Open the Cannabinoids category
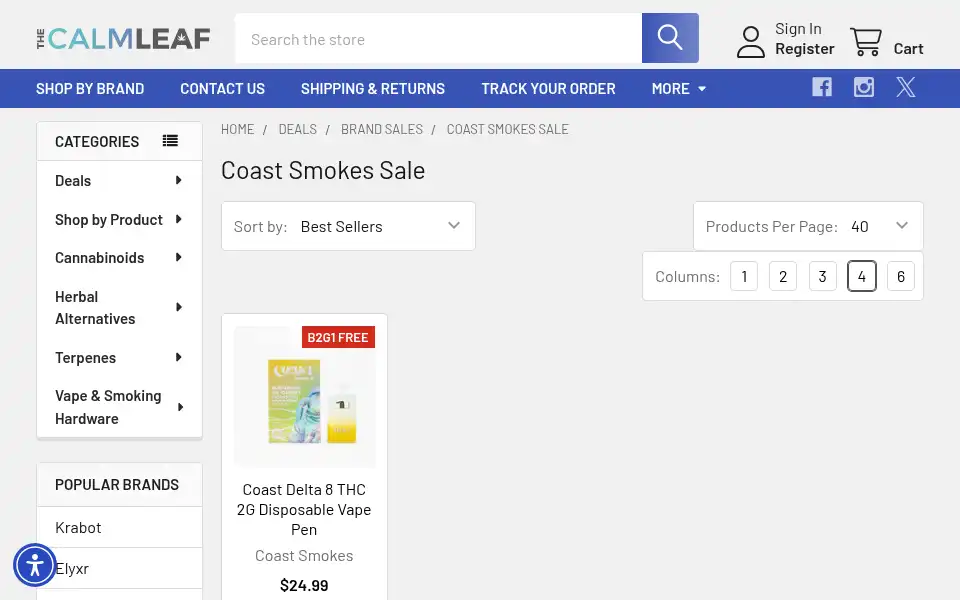Viewport: 960px width, 600px height. (x=100, y=258)
